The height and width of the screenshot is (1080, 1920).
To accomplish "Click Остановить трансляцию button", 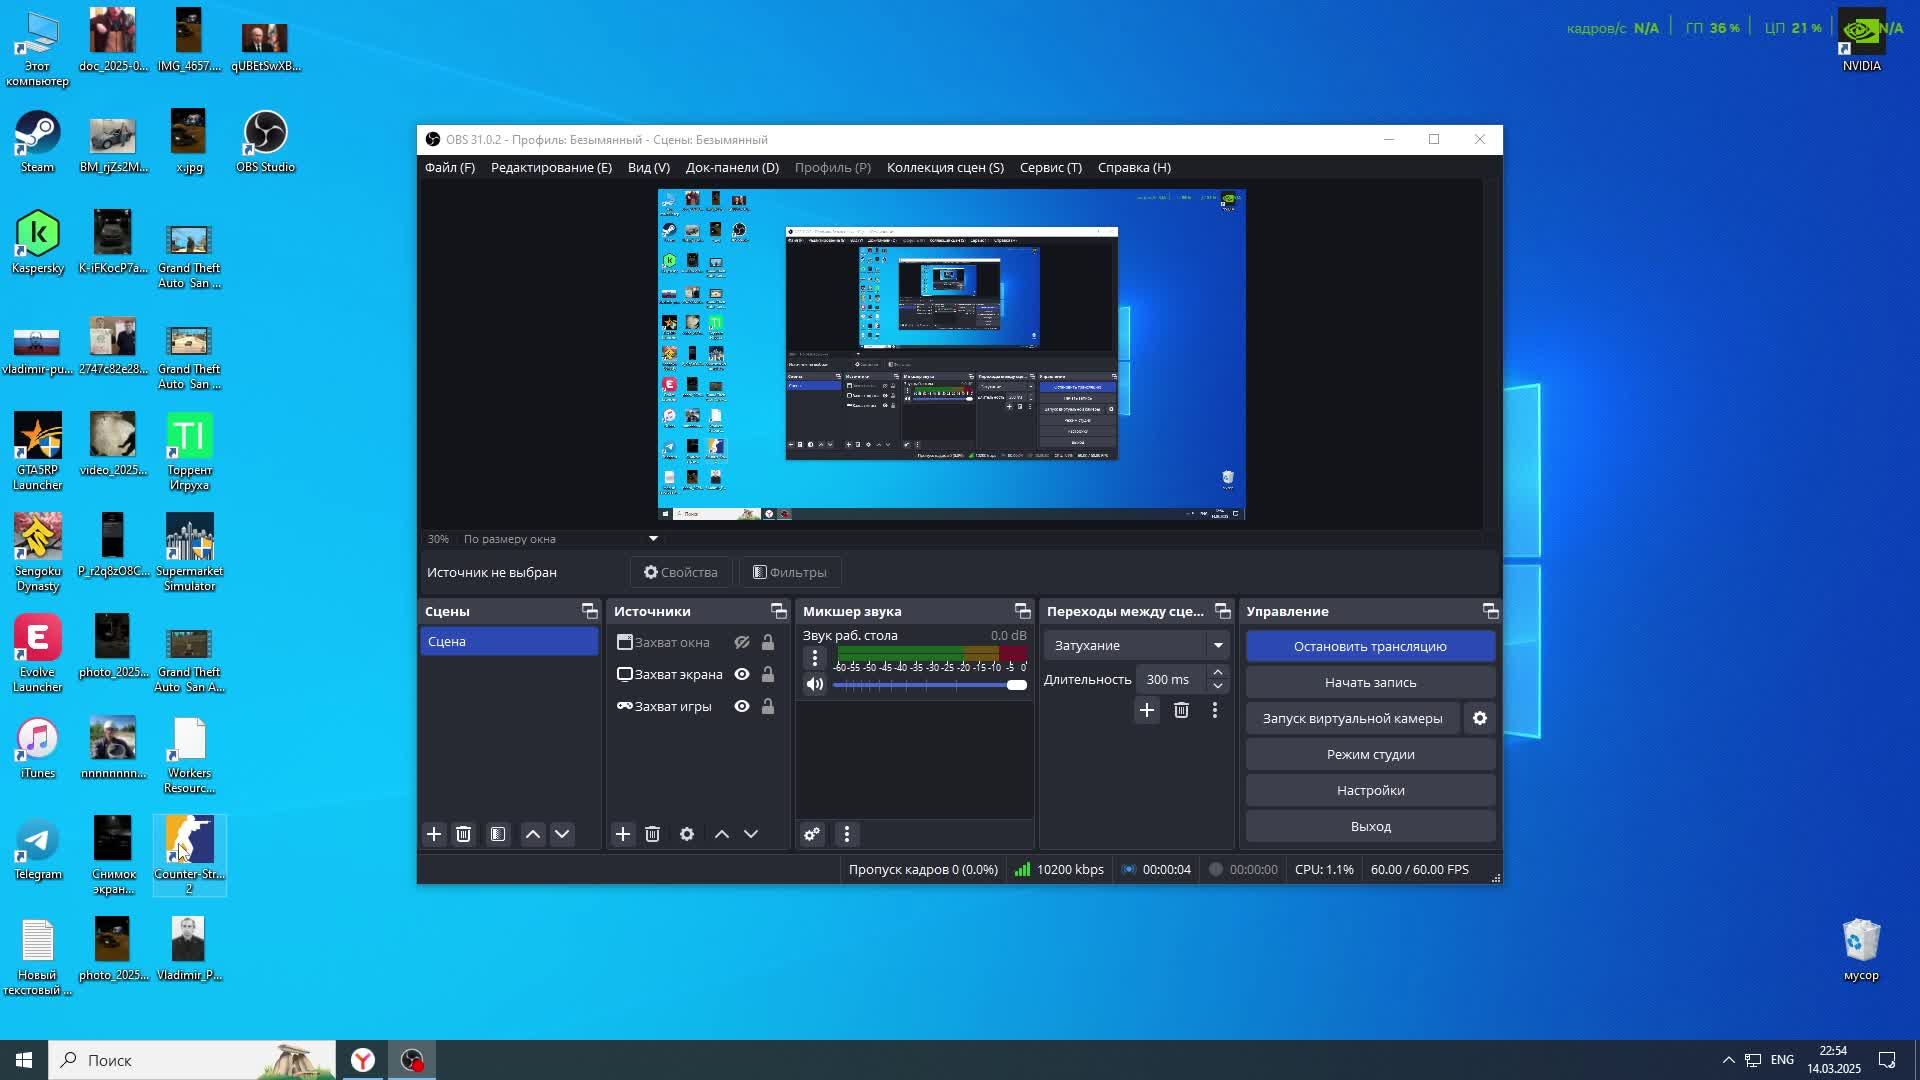I will (1370, 646).
